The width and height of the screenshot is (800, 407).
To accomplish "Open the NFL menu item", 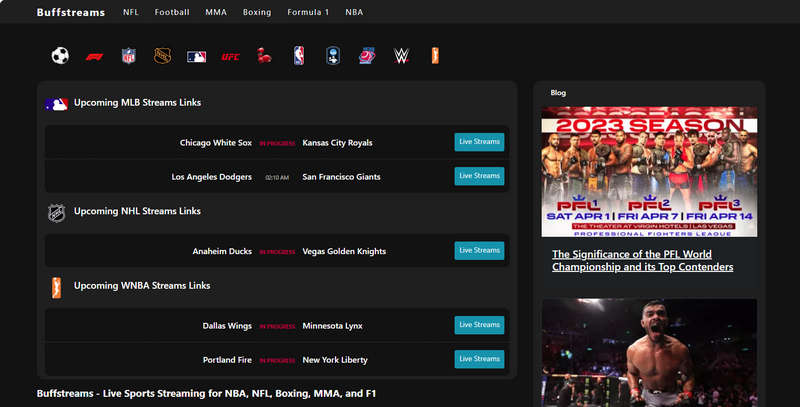I will [131, 12].
